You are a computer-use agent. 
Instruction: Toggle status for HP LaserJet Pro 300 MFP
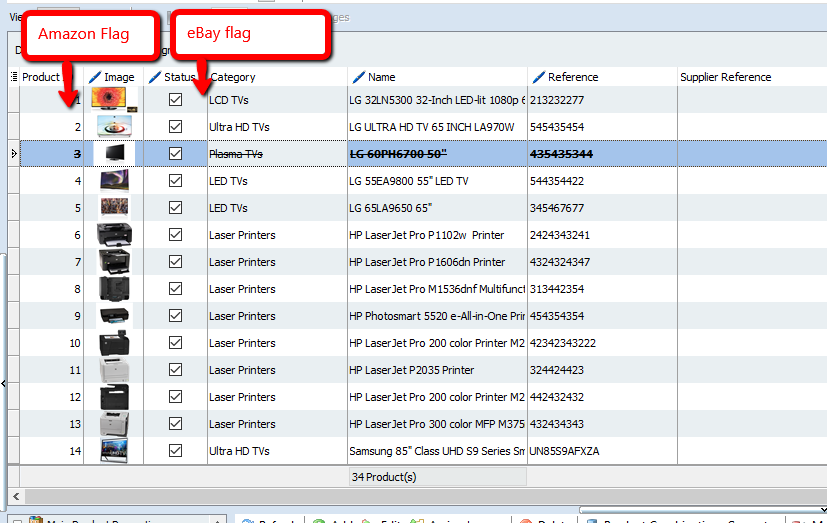[176, 424]
